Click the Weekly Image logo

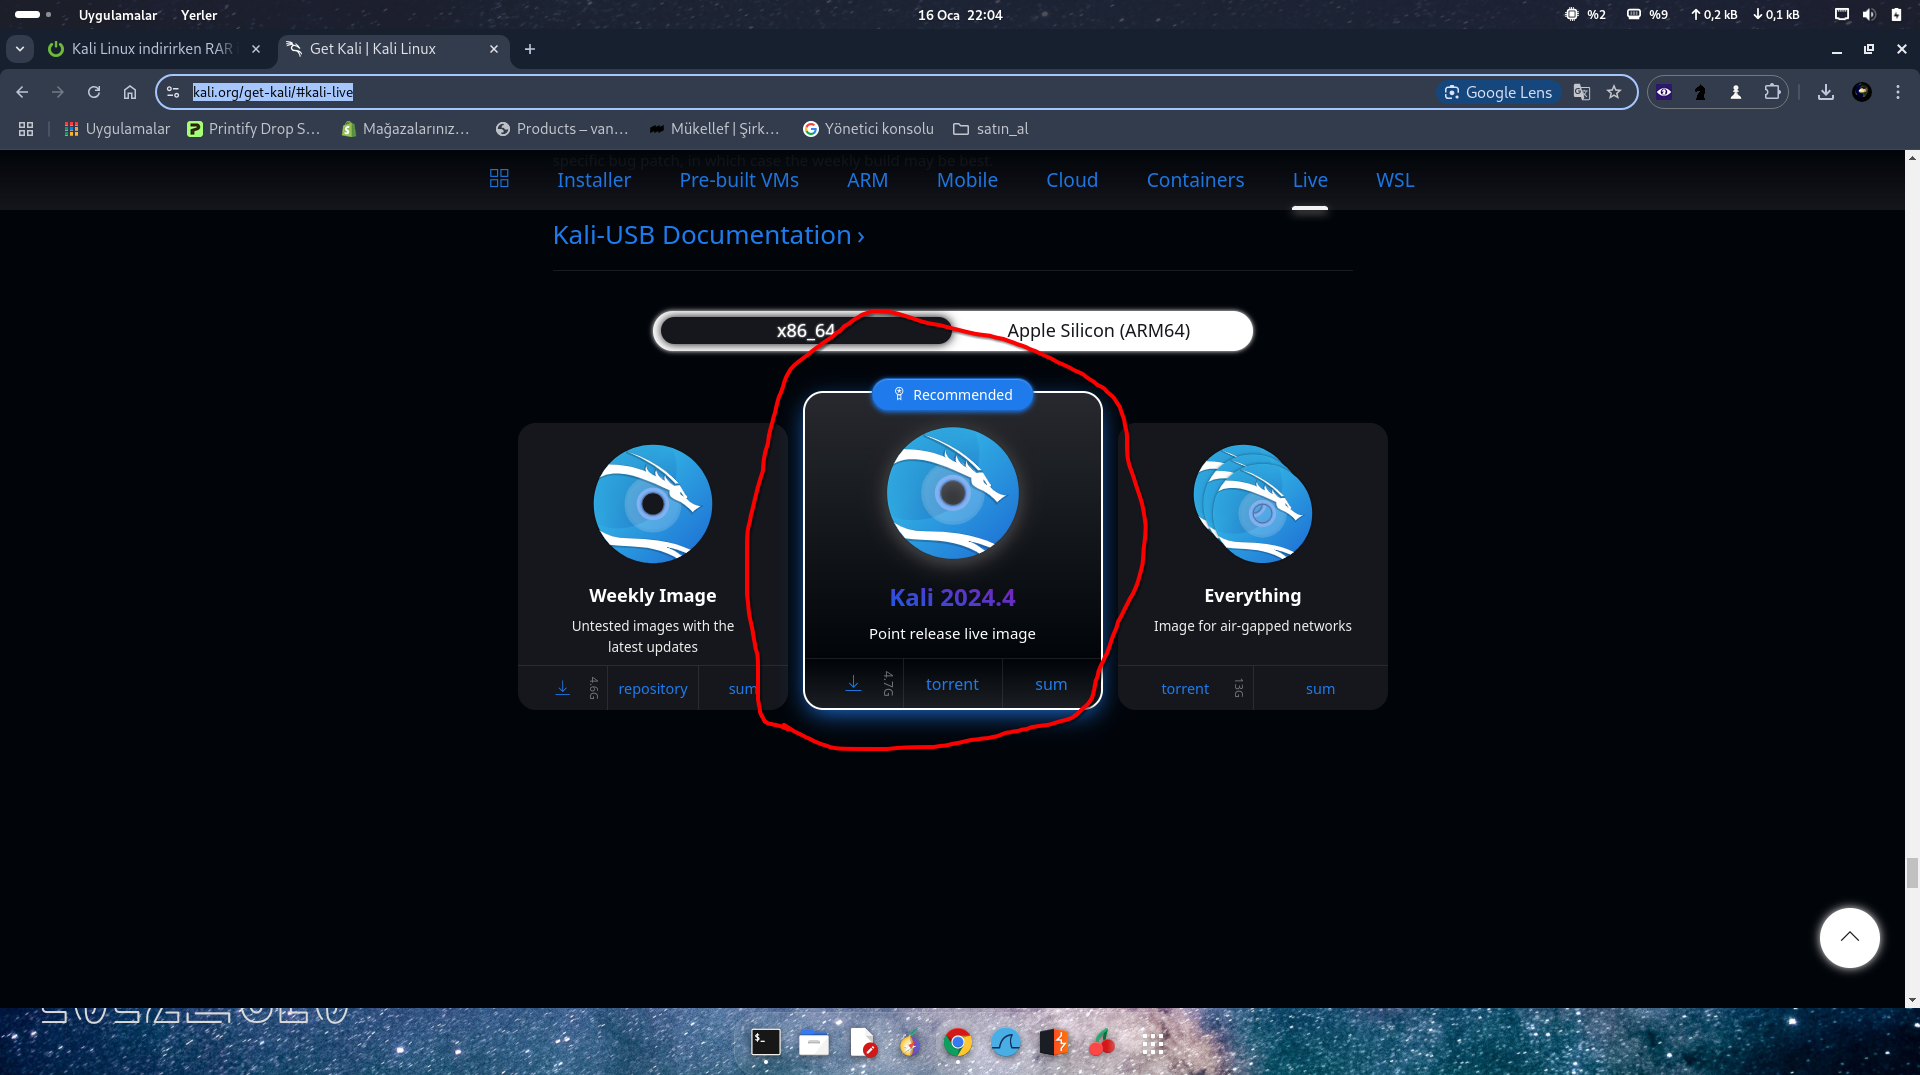pos(653,504)
